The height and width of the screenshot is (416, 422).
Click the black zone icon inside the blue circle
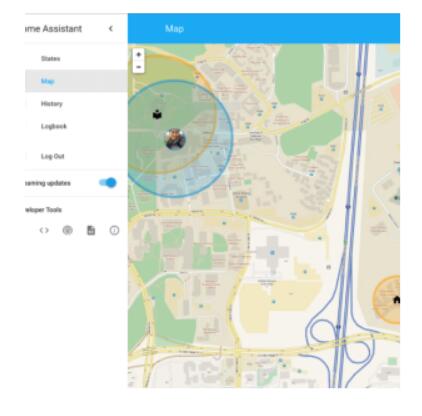click(157, 115)
